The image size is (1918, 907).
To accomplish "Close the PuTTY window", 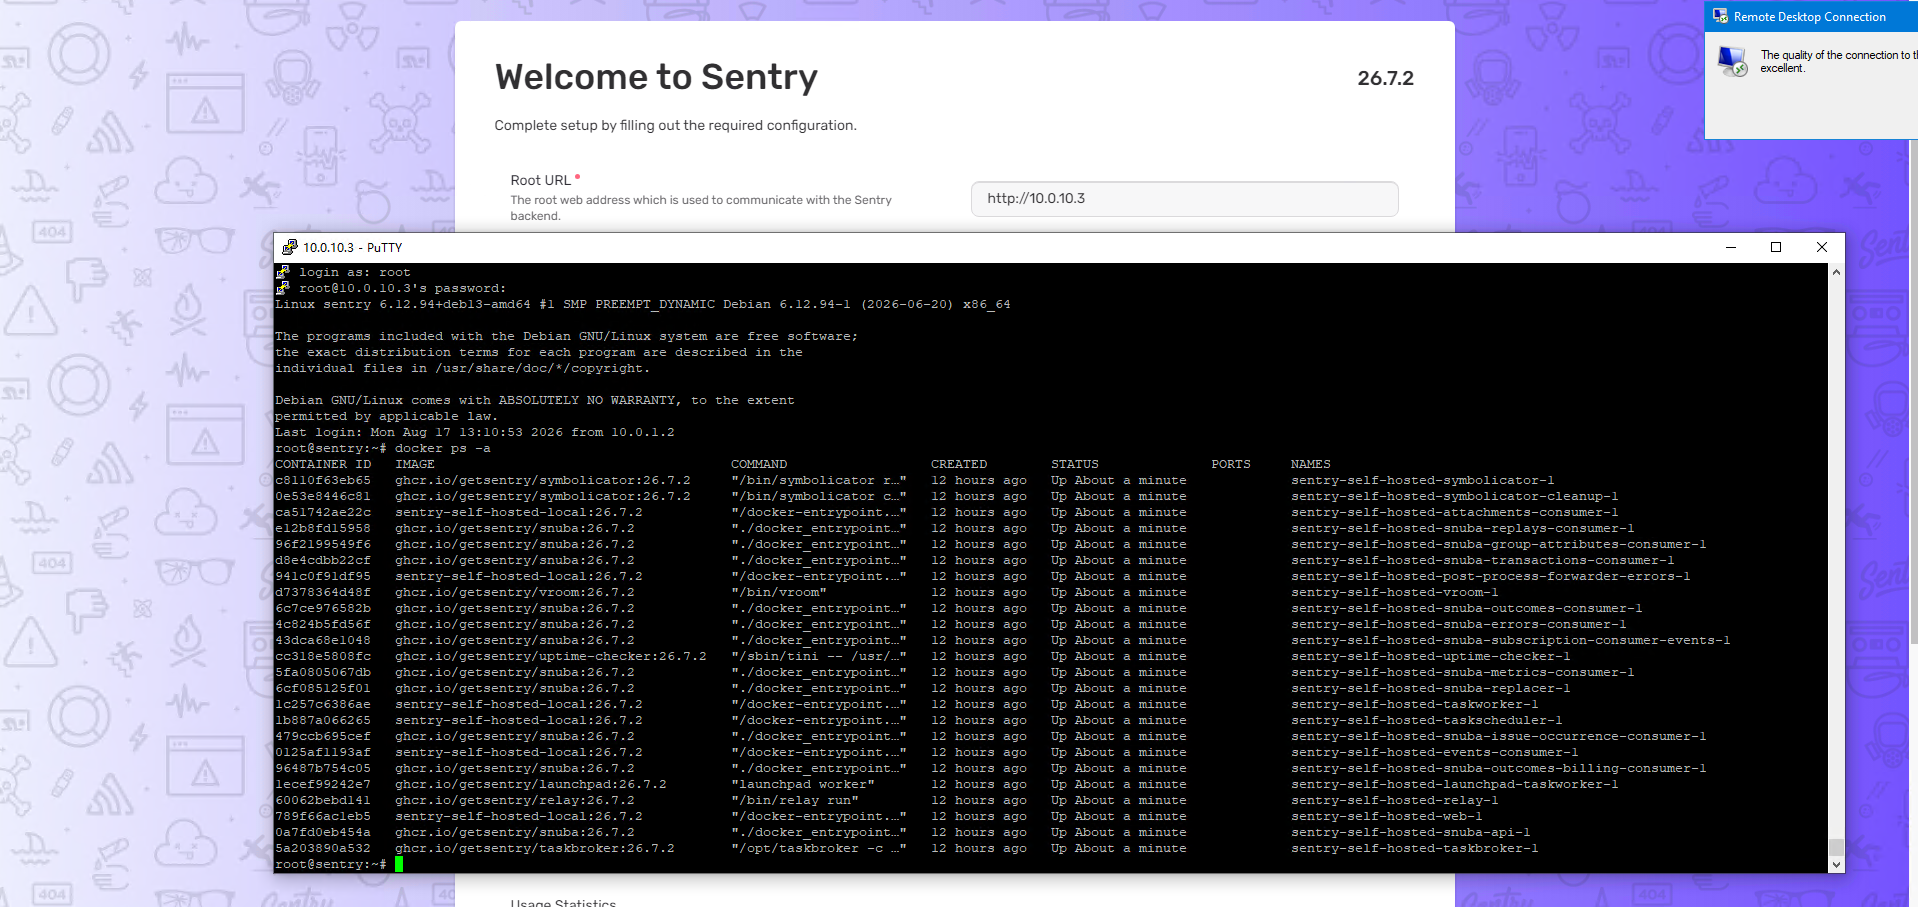I will [x=1822, y=247].
